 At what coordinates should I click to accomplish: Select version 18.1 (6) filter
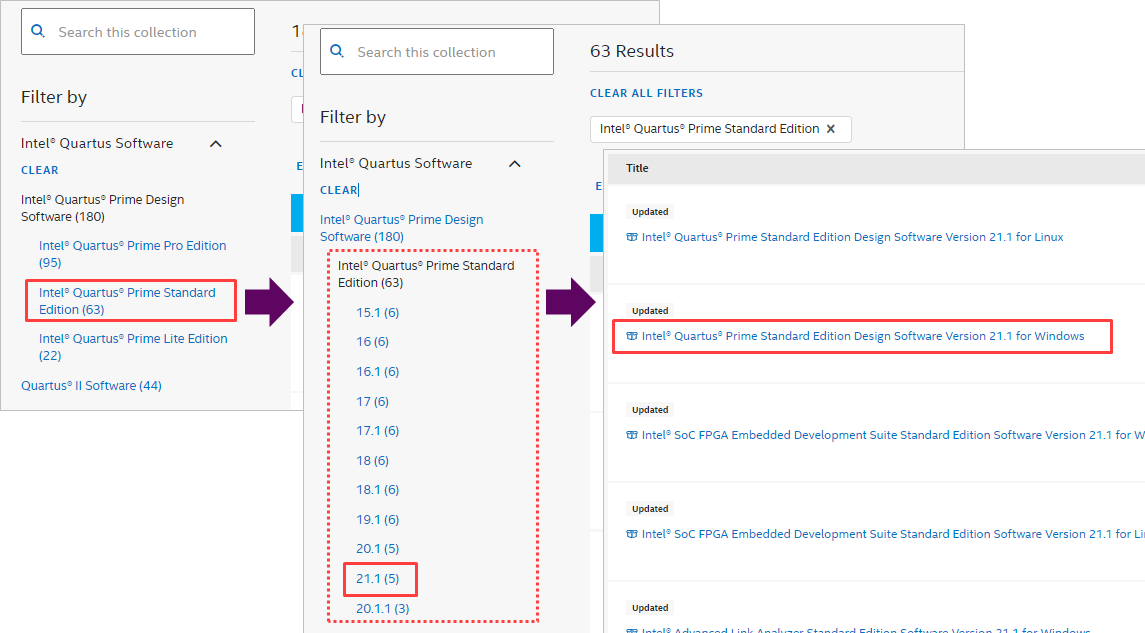[x=378, y=490]
